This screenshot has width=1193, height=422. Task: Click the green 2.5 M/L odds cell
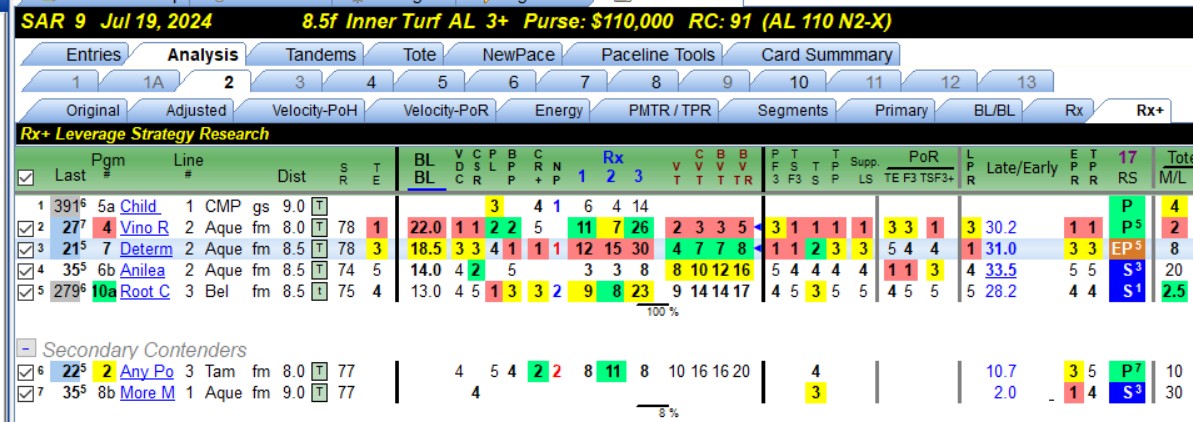(x=1176, y=291)
